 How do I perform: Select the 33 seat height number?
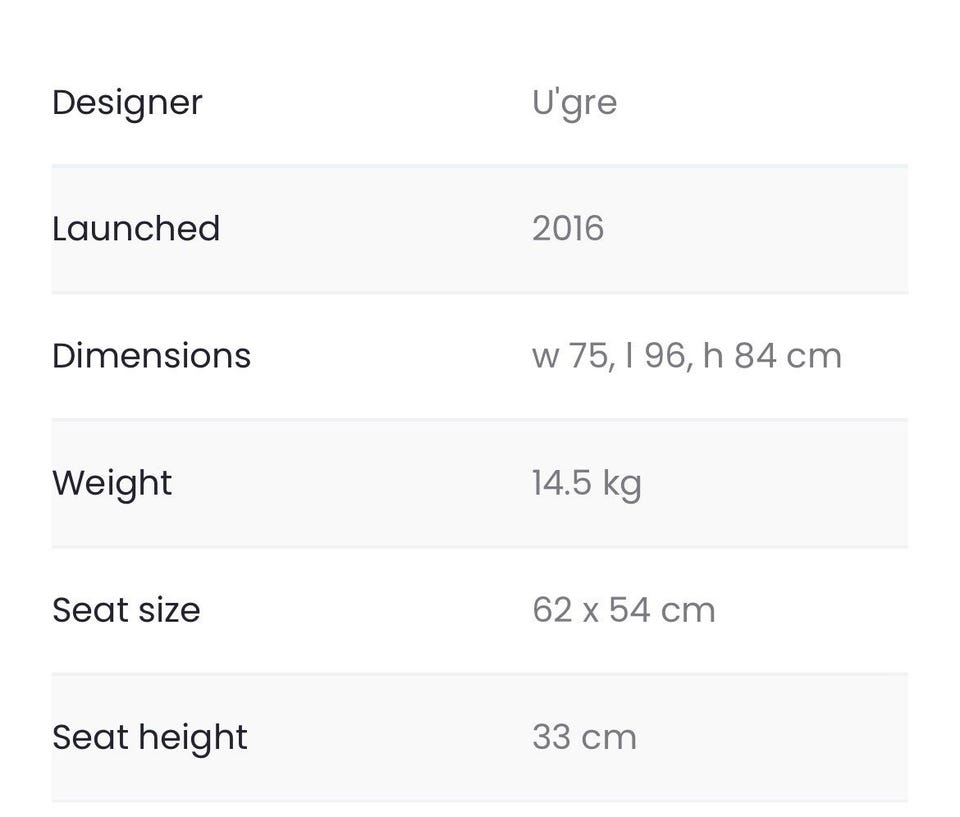(551, 737)
